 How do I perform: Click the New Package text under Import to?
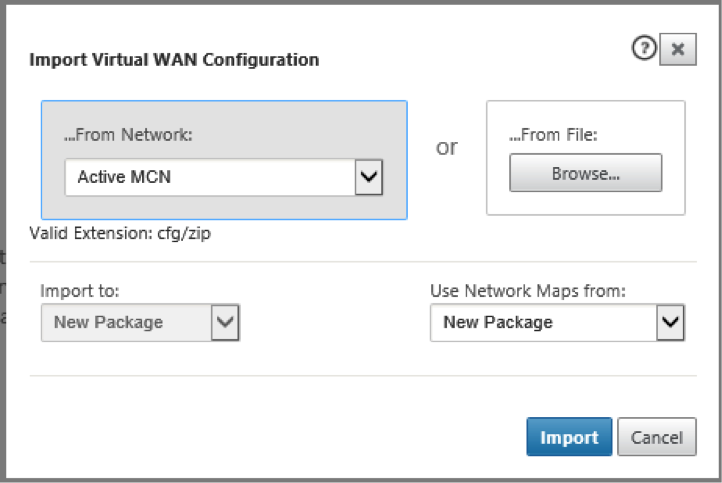[108, 322]
